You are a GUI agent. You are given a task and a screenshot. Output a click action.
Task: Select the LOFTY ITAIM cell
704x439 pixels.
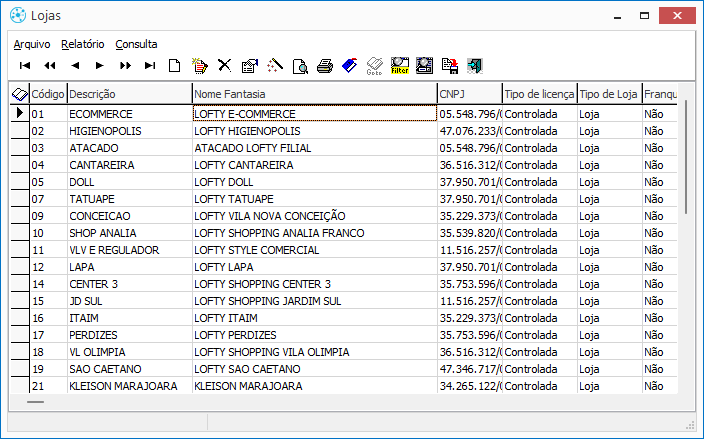click(315, 318)
